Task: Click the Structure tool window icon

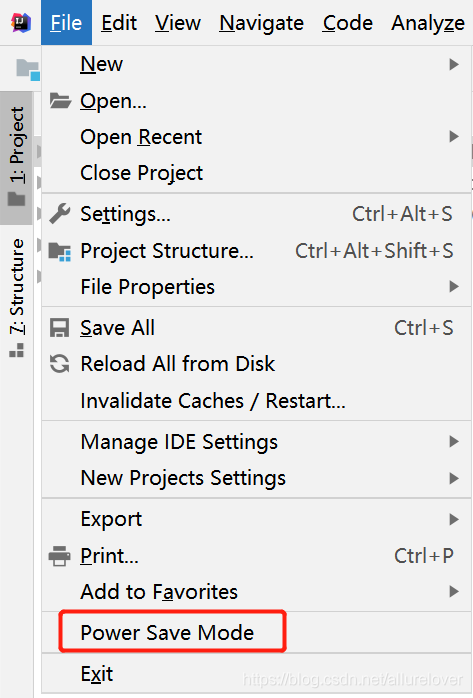Action: 16,350
